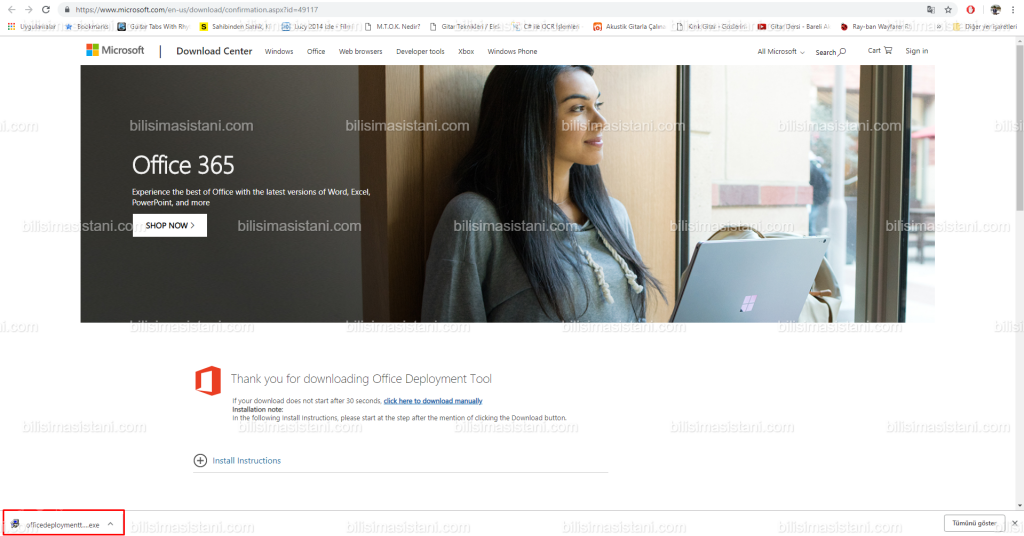Click the 'Thank you for downloading Office Deployment Tool' heading
The height and width of the screenshot is (536, 1024).
click(x=361, y=379)
